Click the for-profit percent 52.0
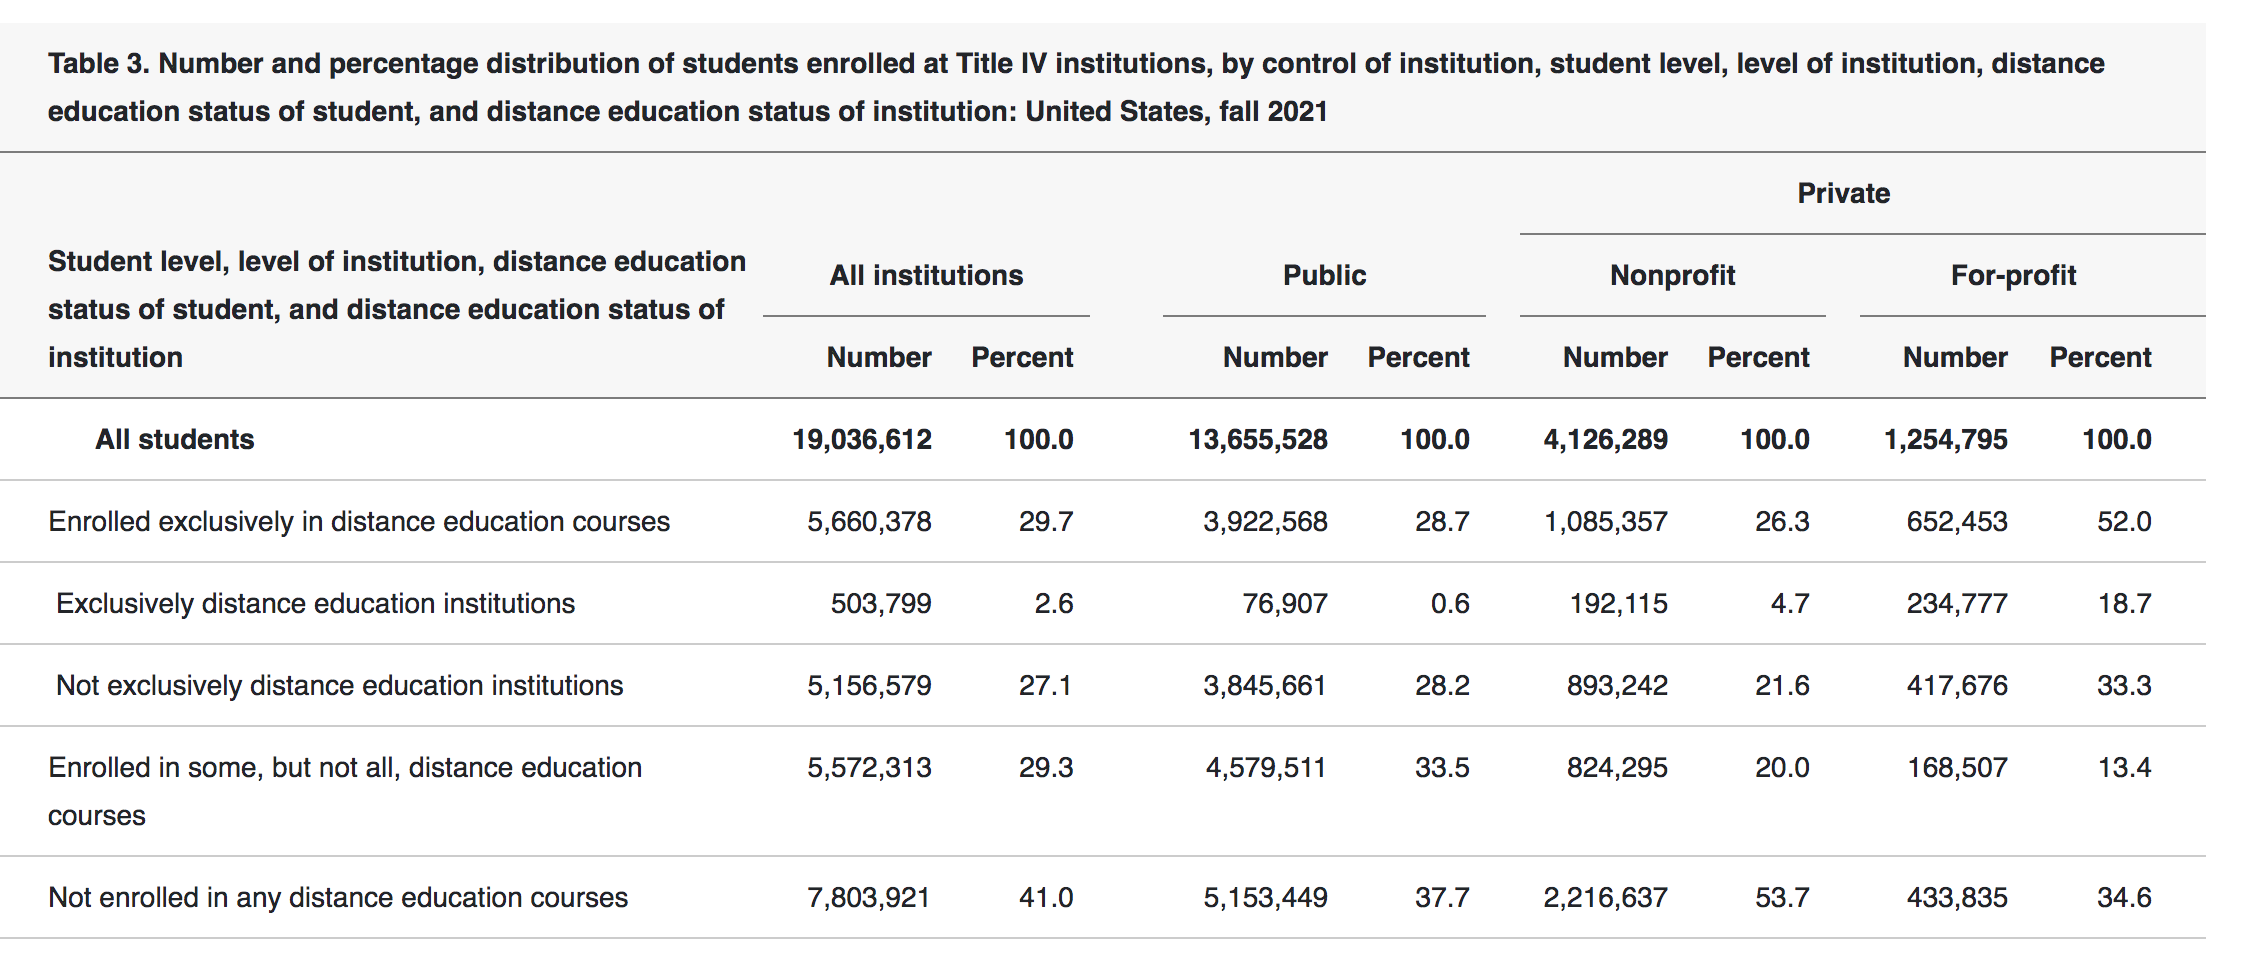This screenshot has height=964, width=2249. coord(2123,521)
